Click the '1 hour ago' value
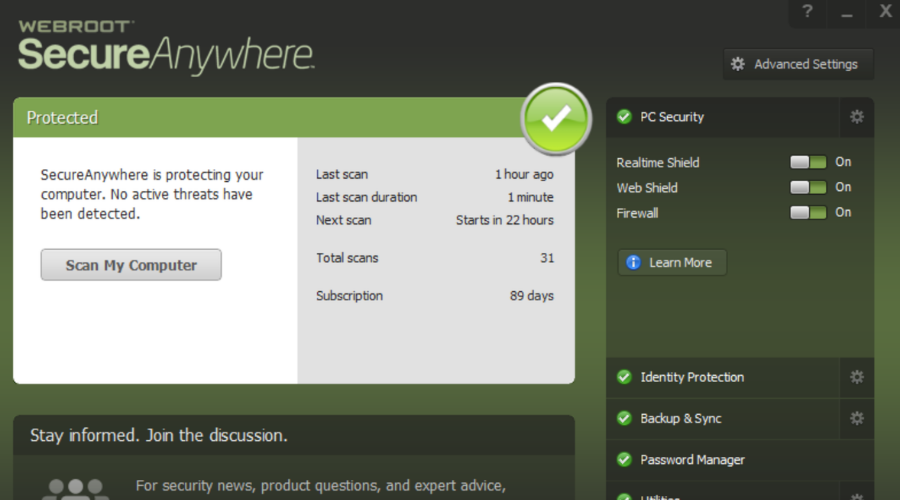The height and width of the screenshot is (500, 900). pos(524,175)
